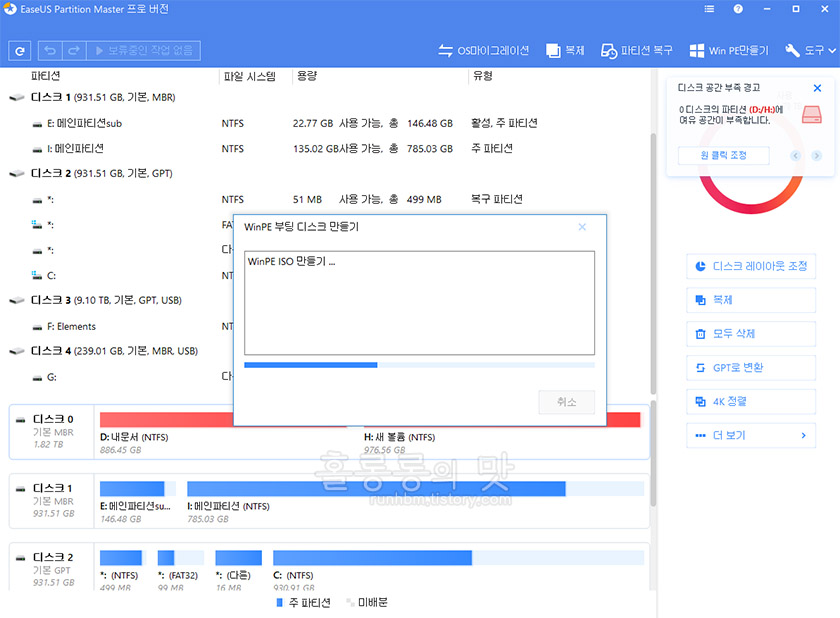
Task: Click 4K 정렬 button
Action: pos(751,401)
